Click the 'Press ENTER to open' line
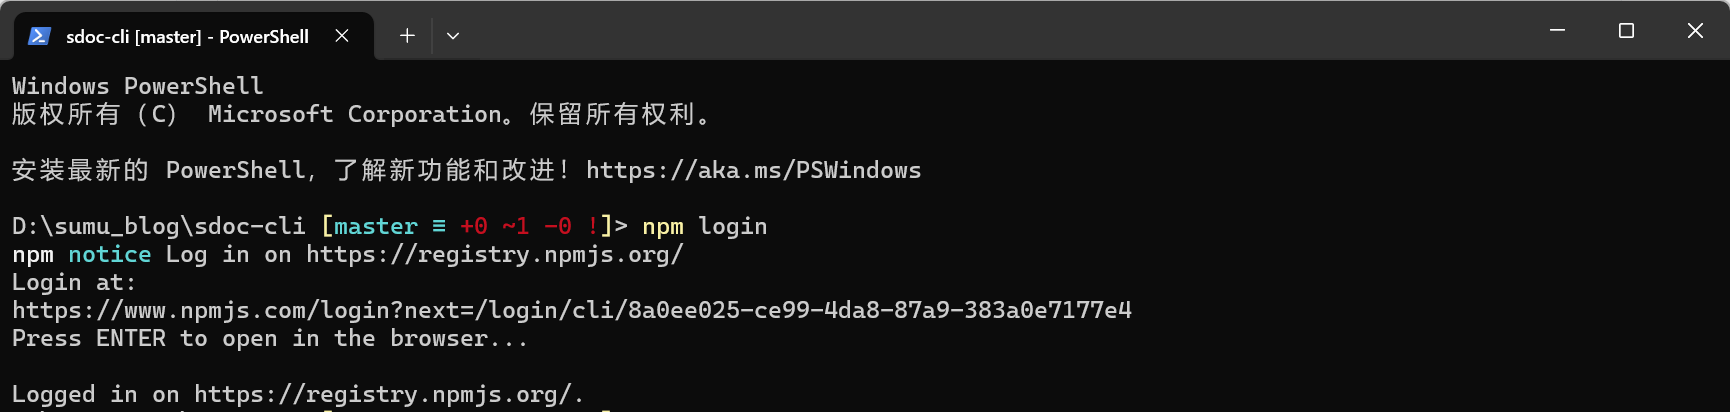This screenshot has width=1730, height=412. pos(270,338)
